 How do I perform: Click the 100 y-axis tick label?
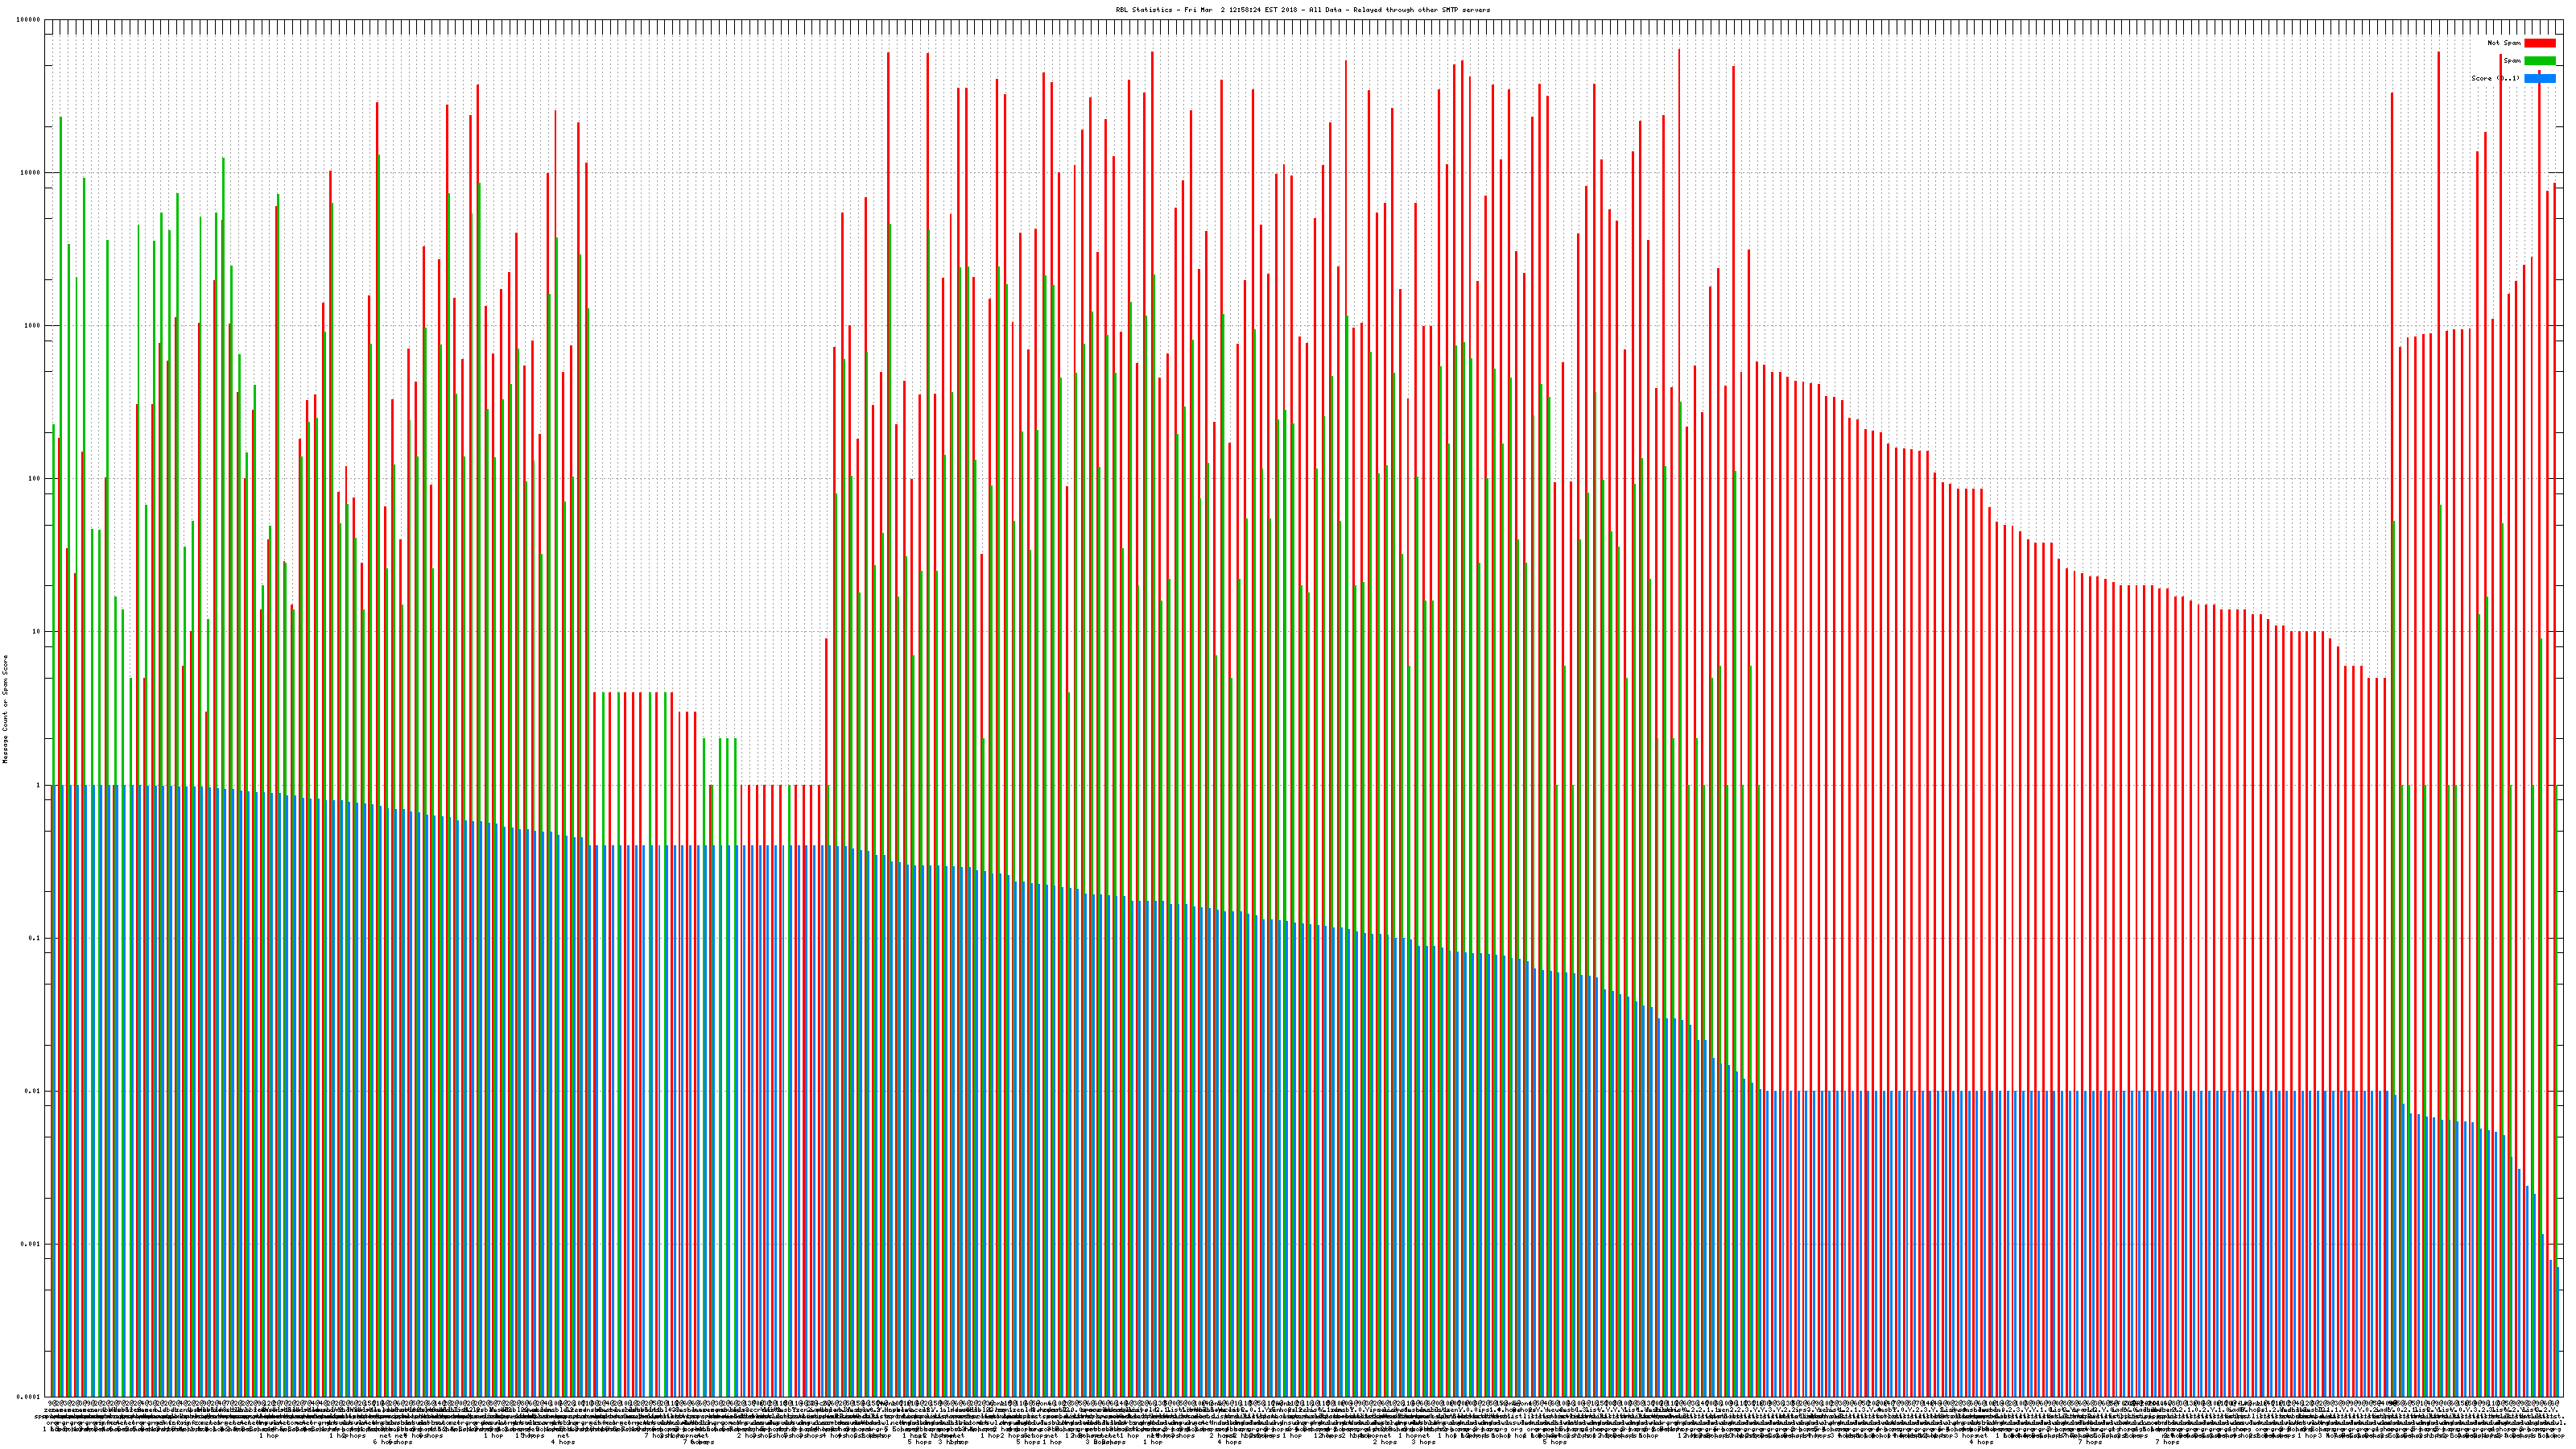pyautogui.click(x=35, y=479)
